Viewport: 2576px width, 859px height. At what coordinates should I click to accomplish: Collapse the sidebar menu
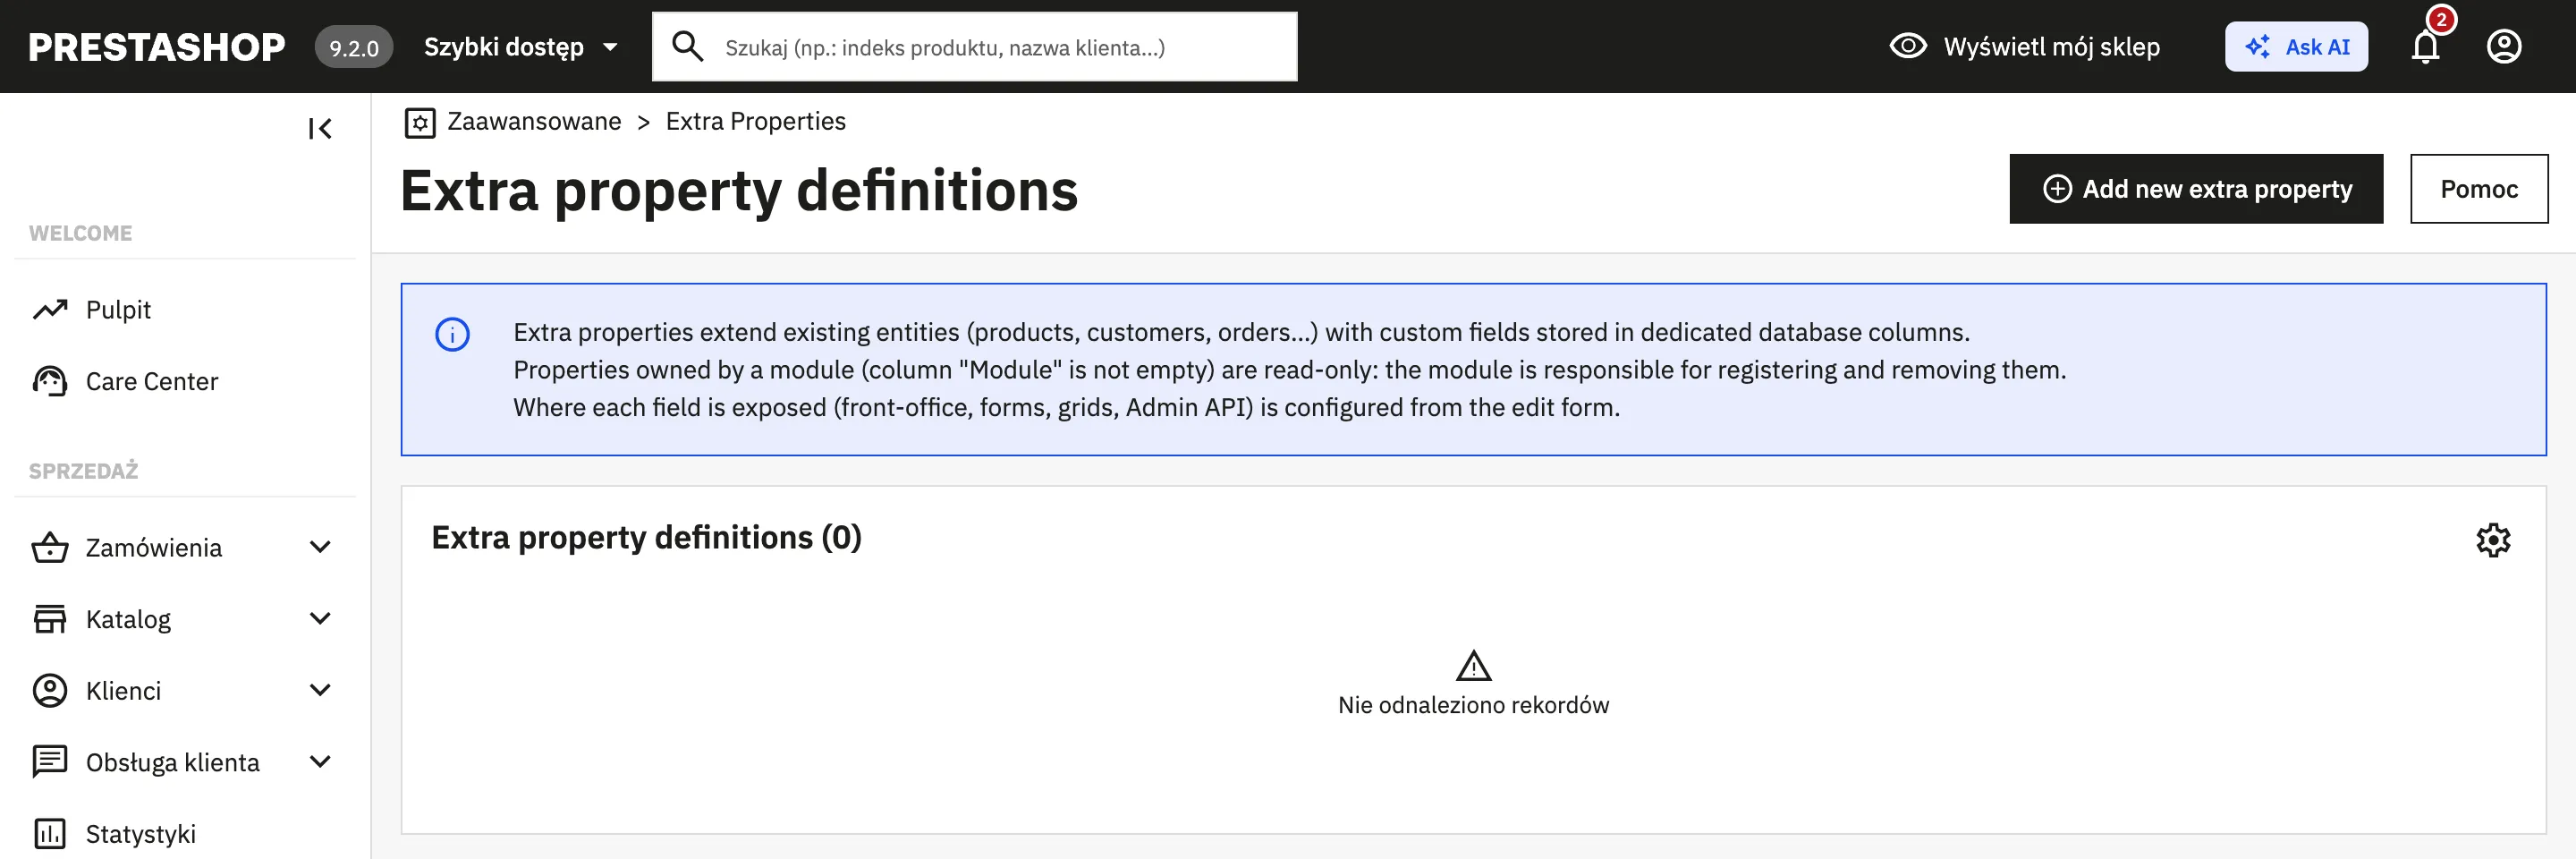pos(320,128)
